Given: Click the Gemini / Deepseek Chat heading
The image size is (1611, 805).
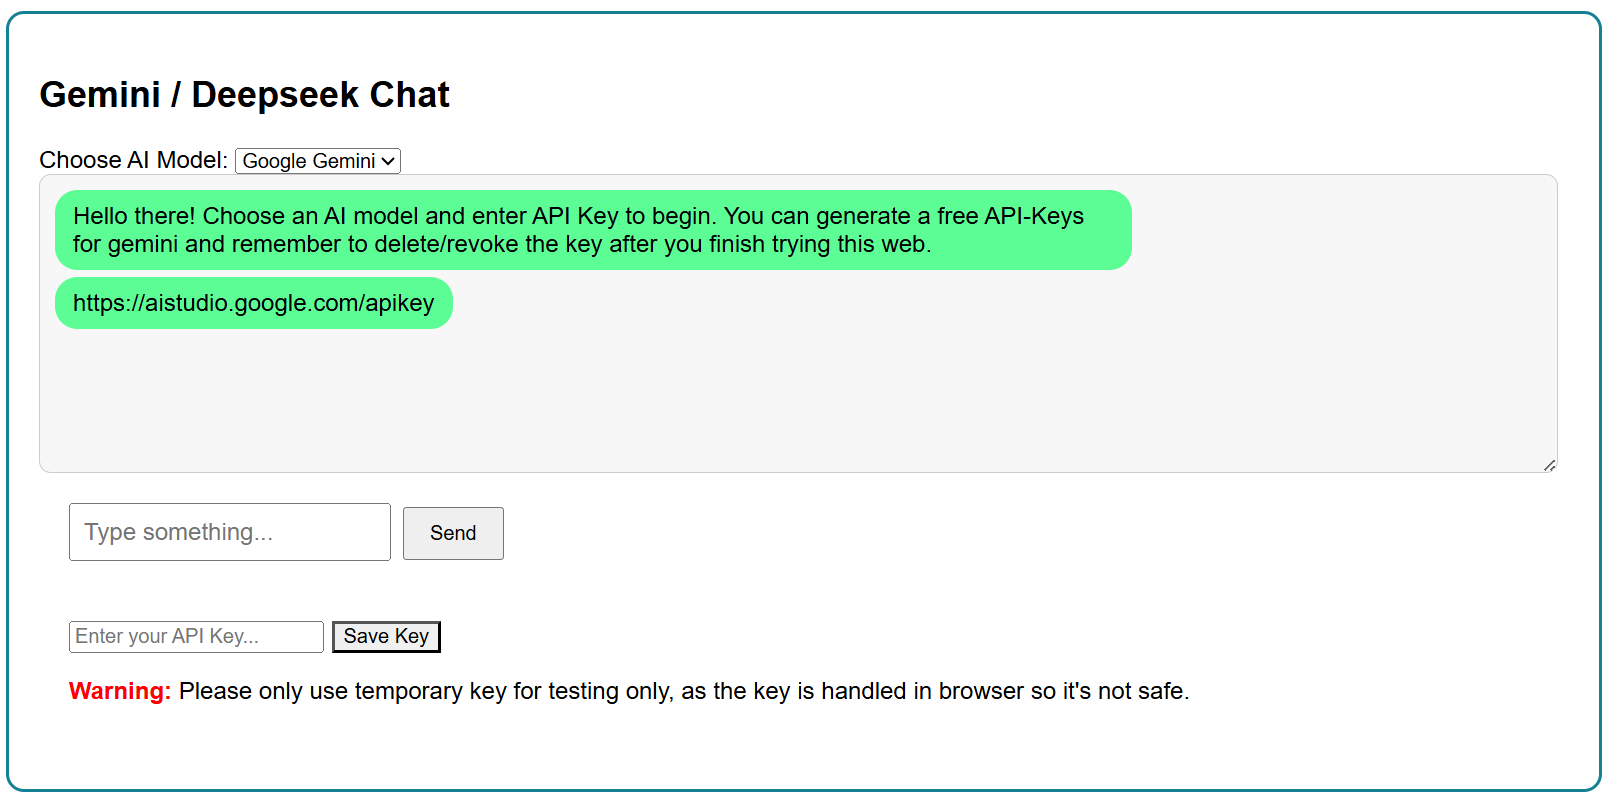Looking at the screenshot, I should pos(243,94).
